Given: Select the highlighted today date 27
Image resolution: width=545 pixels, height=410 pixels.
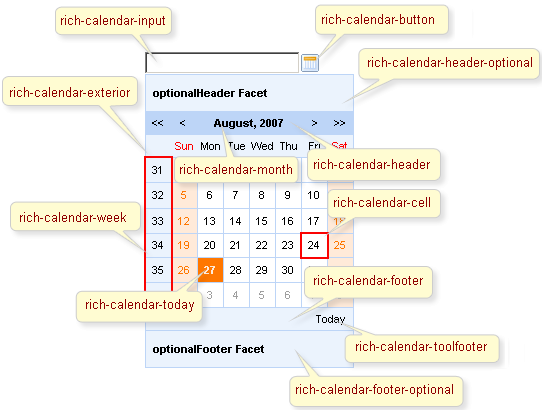Looking at the screenshot, I should [x=210, y=270].
